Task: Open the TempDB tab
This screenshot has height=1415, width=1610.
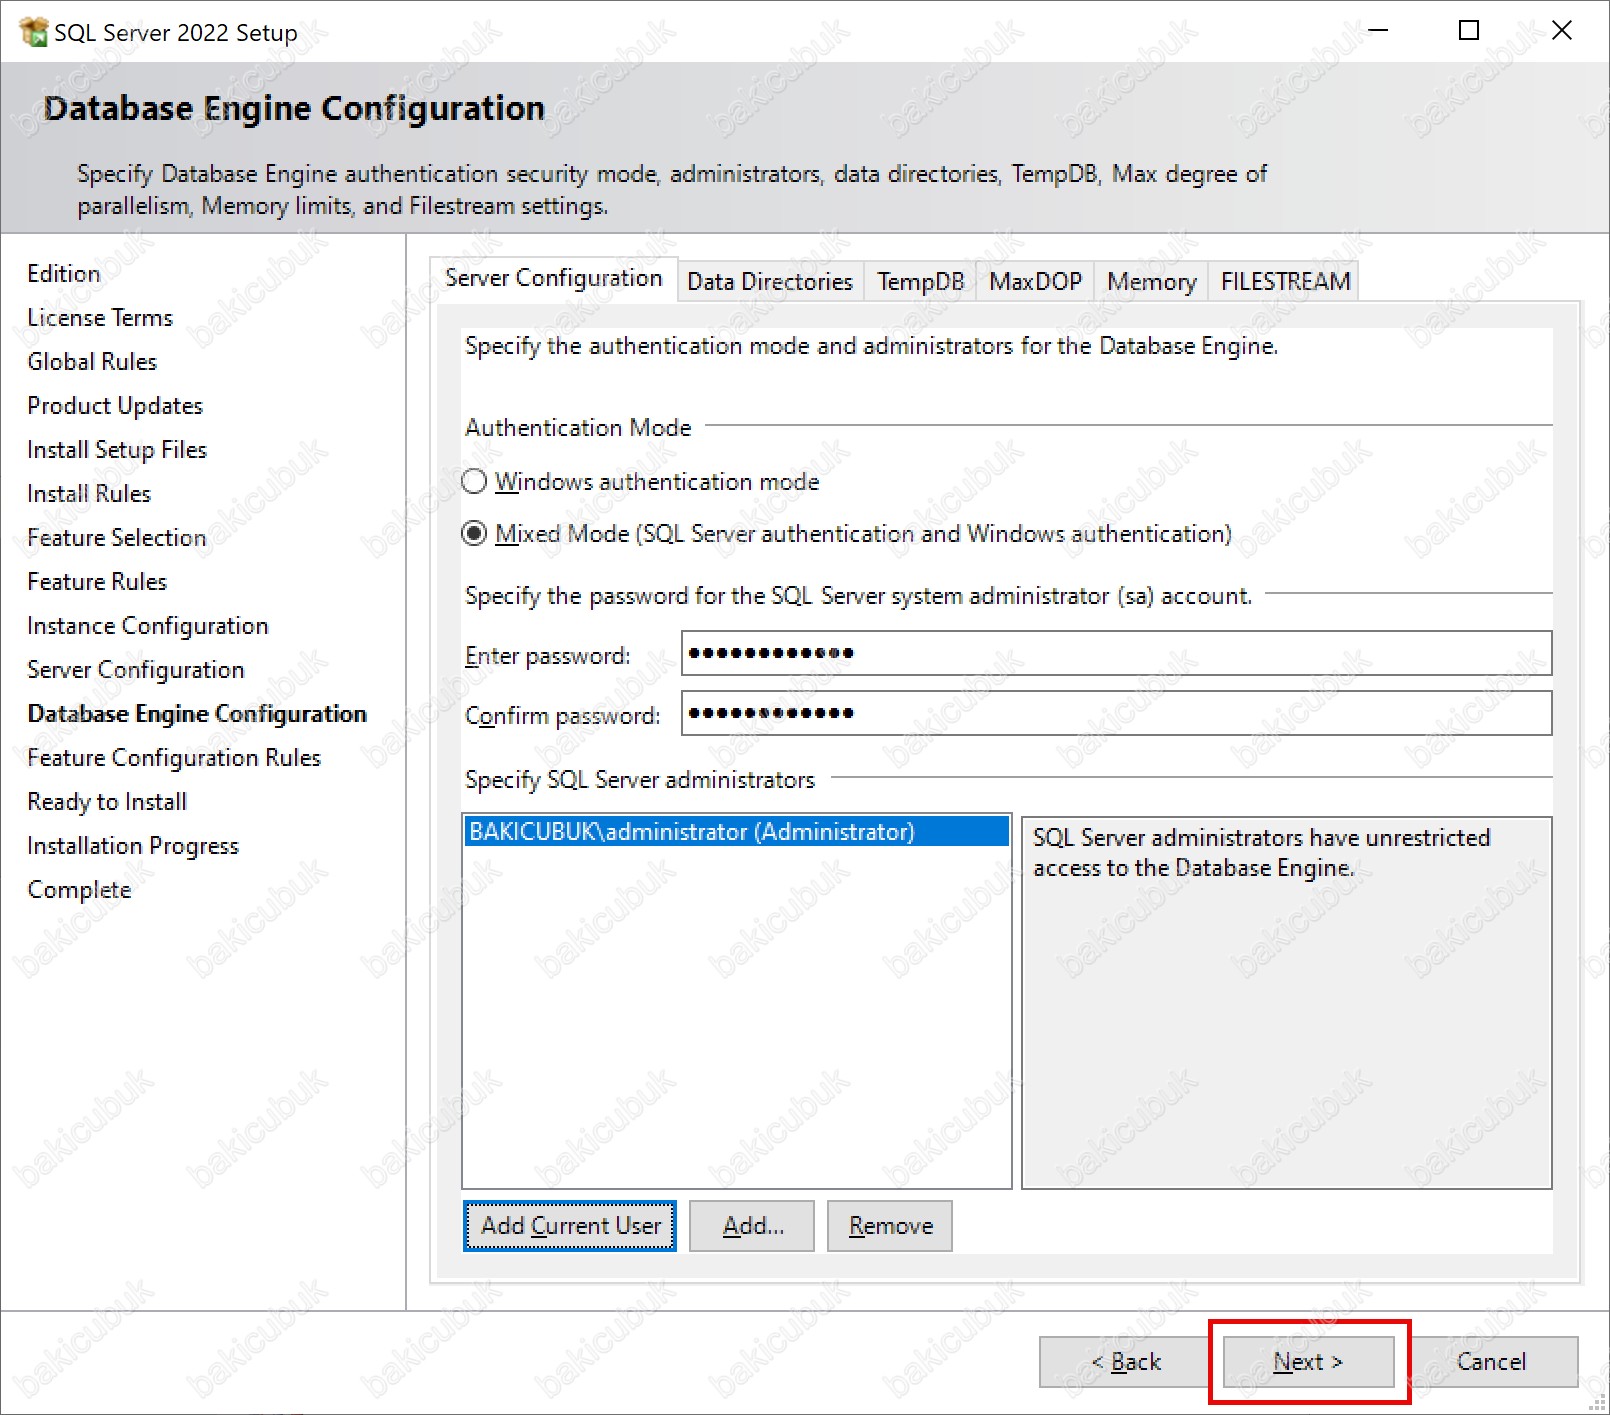Action: [920, 282]
